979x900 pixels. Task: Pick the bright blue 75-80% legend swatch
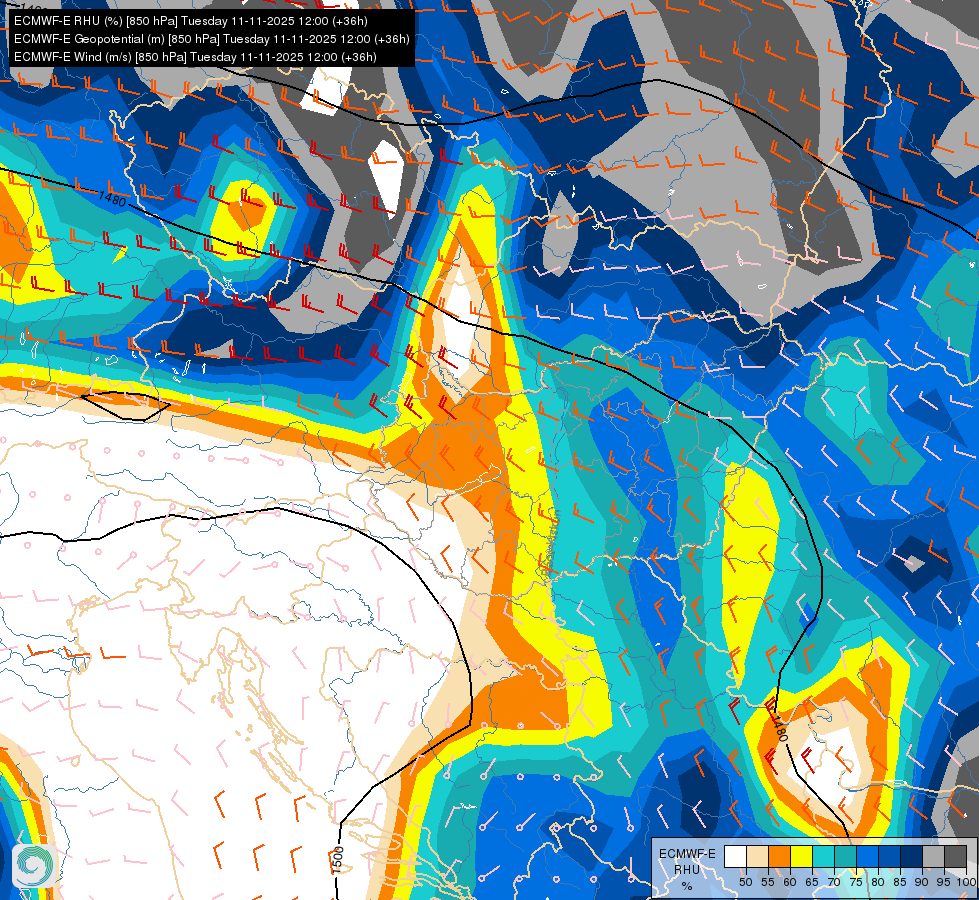pyautogui.click(x=867, y=856)
